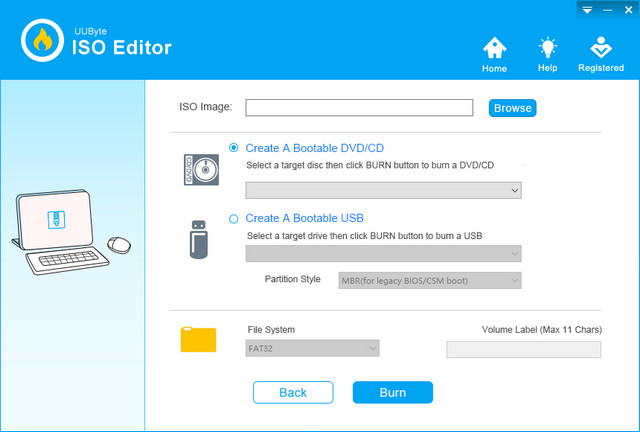This screenshot has width=640, height=432.
Task: Focus the Volume Label text field
Action: [523, 349]
